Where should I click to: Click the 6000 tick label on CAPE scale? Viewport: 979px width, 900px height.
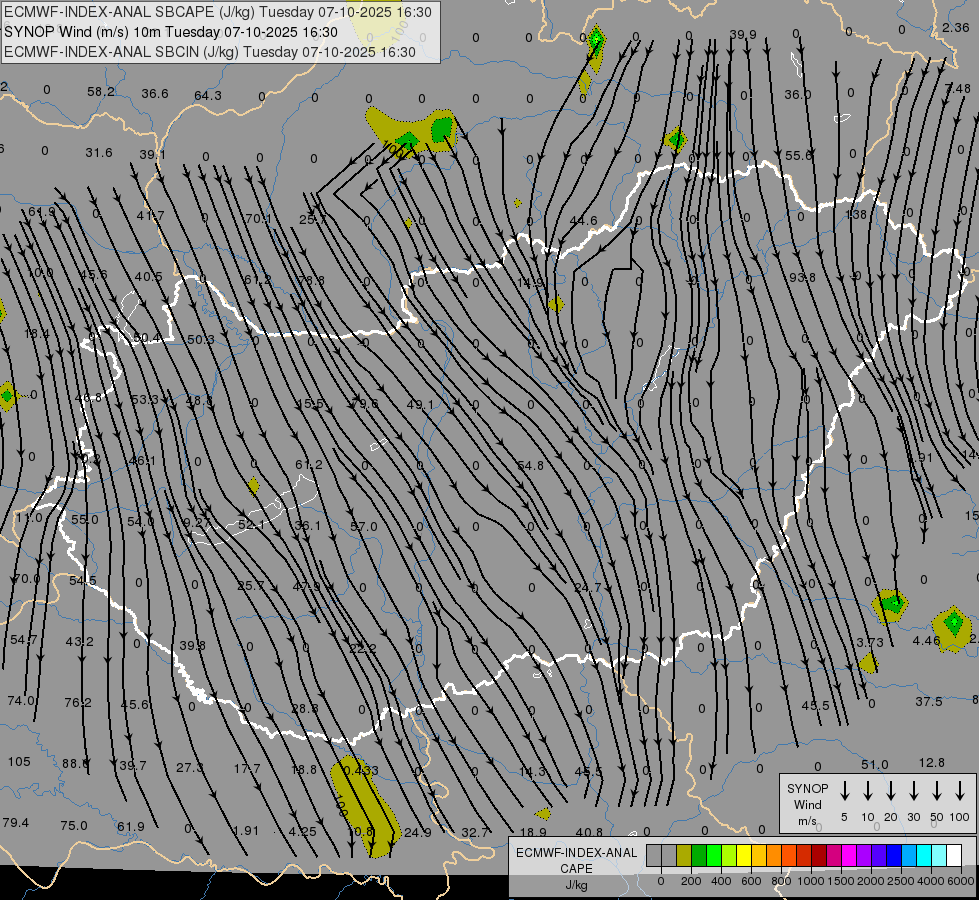[961, 881]
